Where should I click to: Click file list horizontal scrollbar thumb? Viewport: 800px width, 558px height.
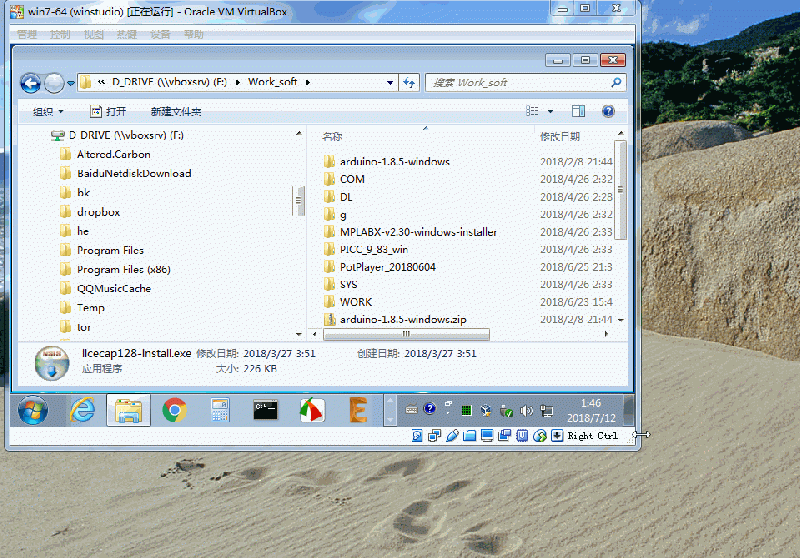pyautogui.click(x=406, y=334)
